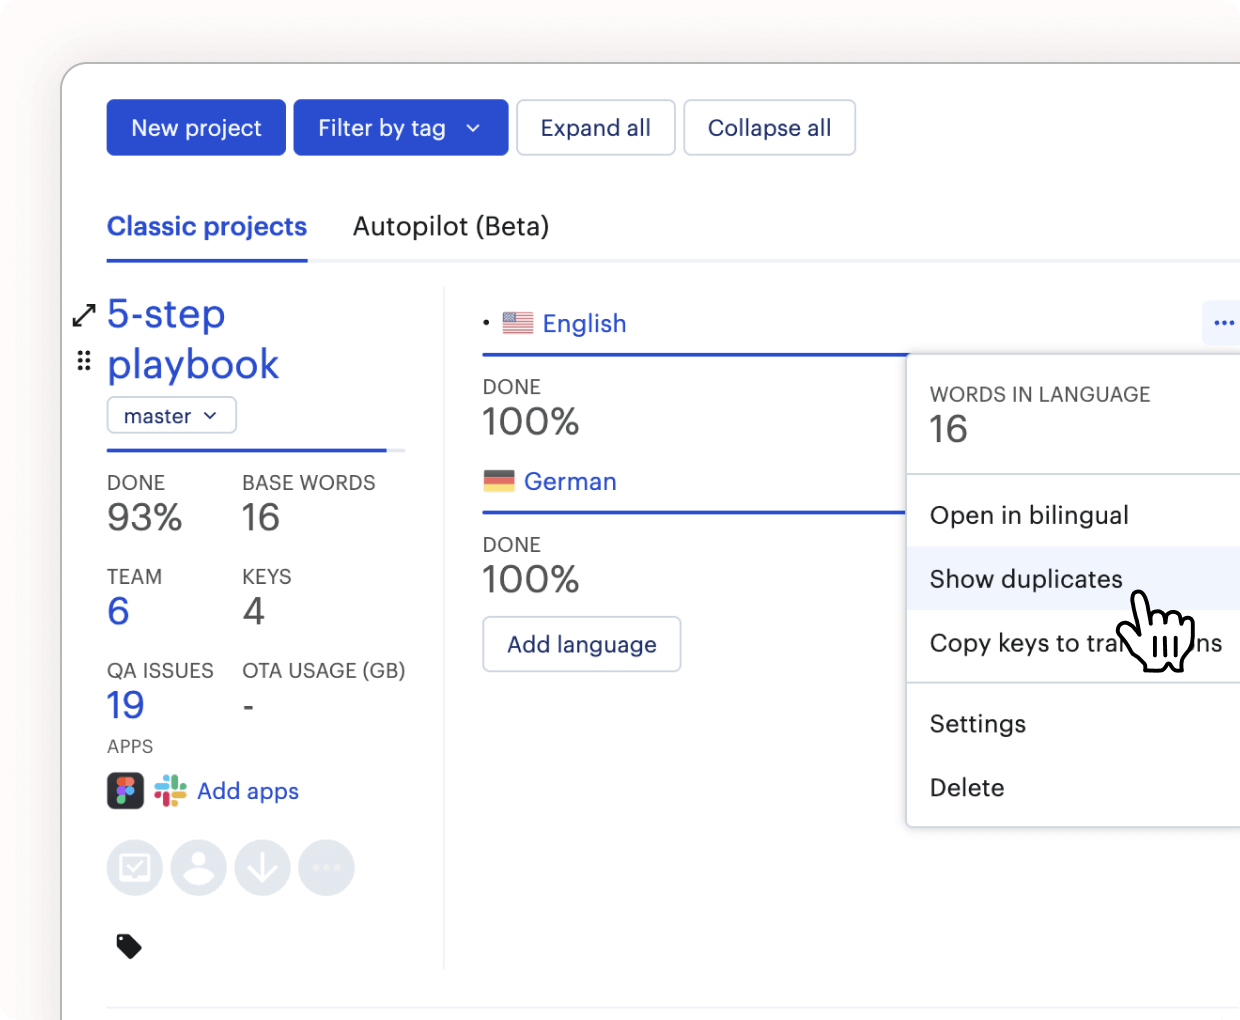The image size is (1240, 1020).
Task: Click the tasks checklist round icon
Action: click(x=135, y=868)
